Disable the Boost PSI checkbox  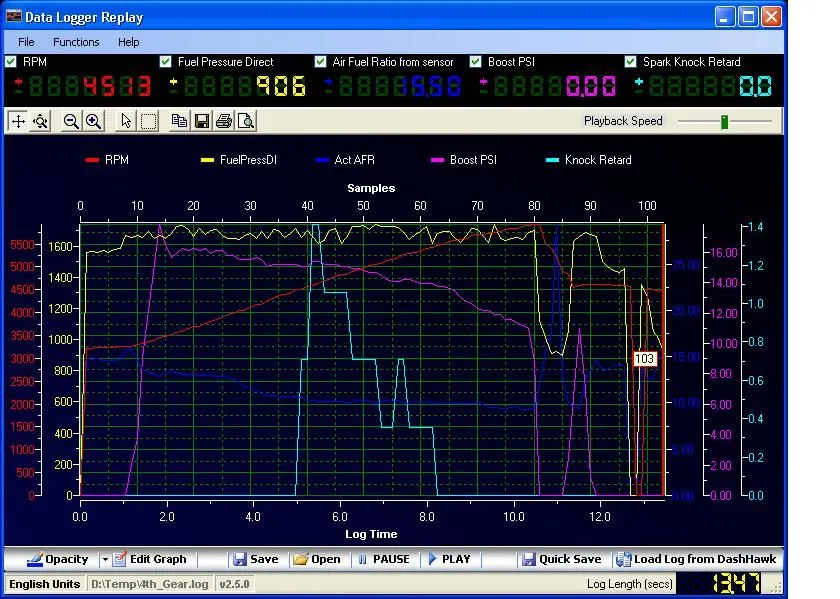475,62
